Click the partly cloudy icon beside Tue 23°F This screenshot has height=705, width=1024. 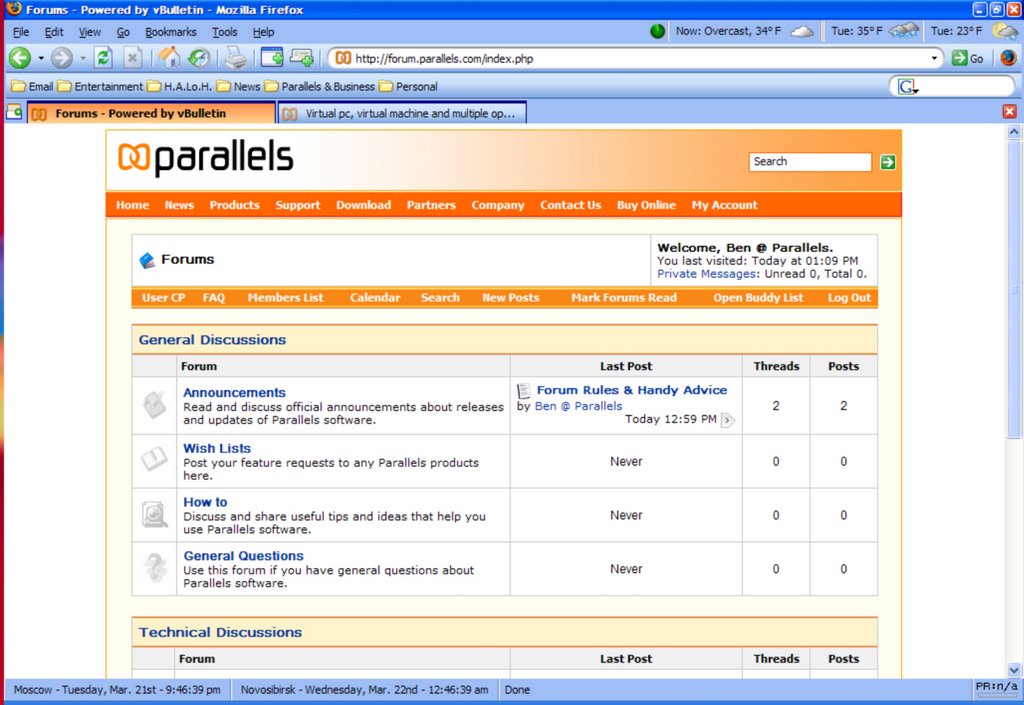tap(1004, 31)
